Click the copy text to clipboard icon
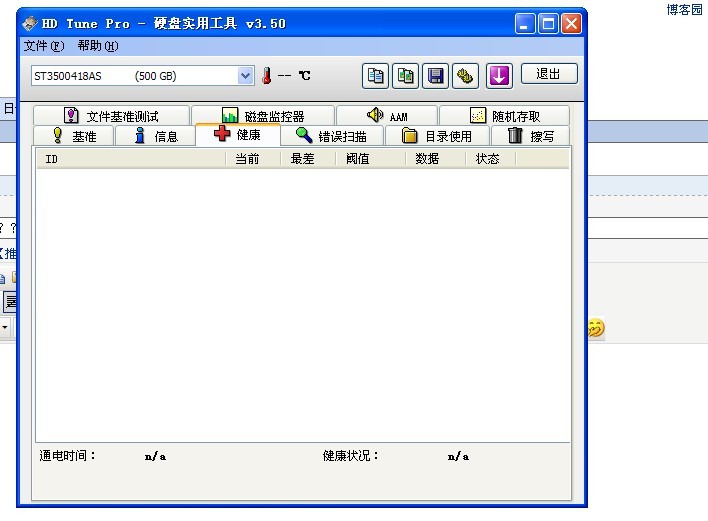This screenshot has height=521, width=708. [375, 76]
